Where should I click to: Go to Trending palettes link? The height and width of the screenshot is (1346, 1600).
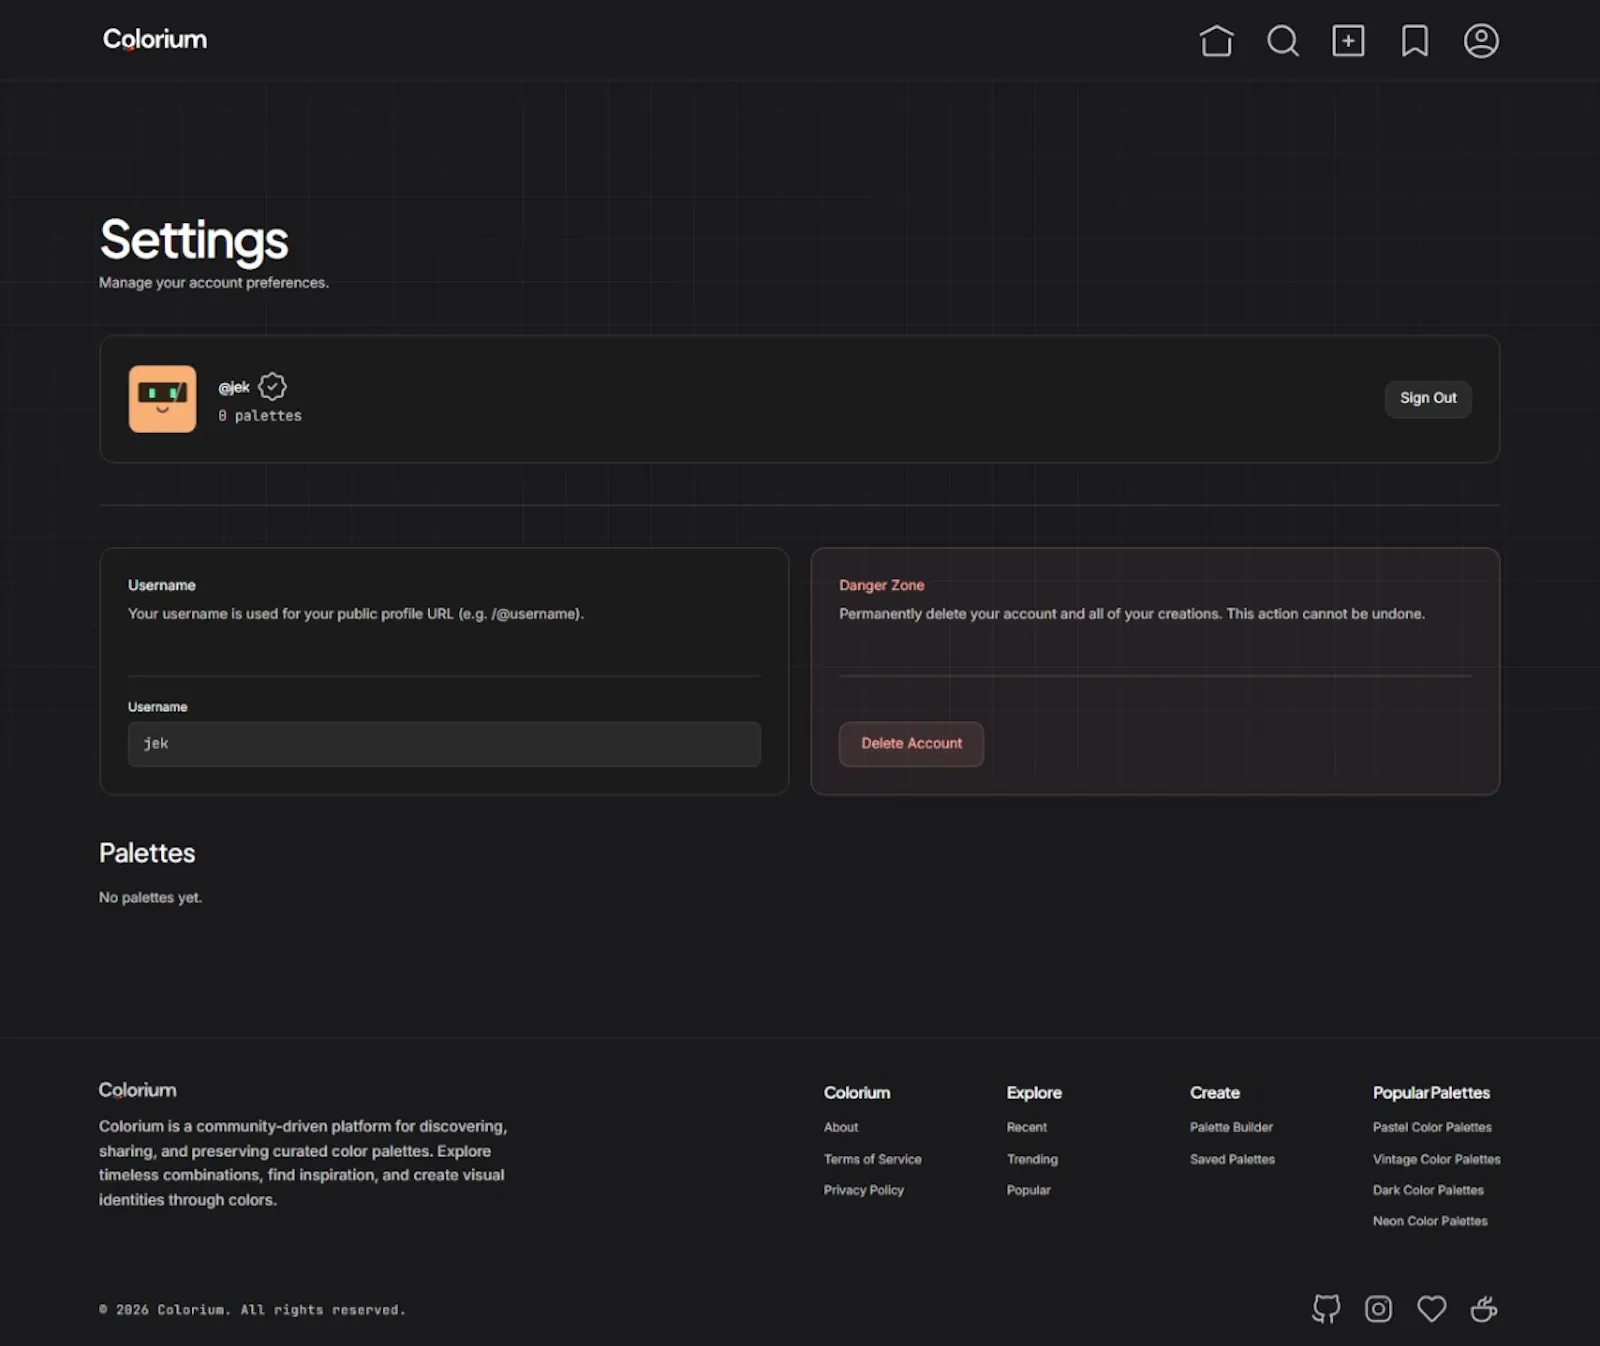pos(1032,1159)
